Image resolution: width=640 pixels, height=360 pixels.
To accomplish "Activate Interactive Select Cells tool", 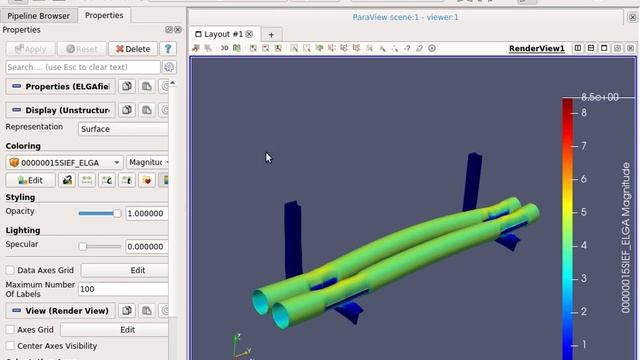I will [382, 48].
